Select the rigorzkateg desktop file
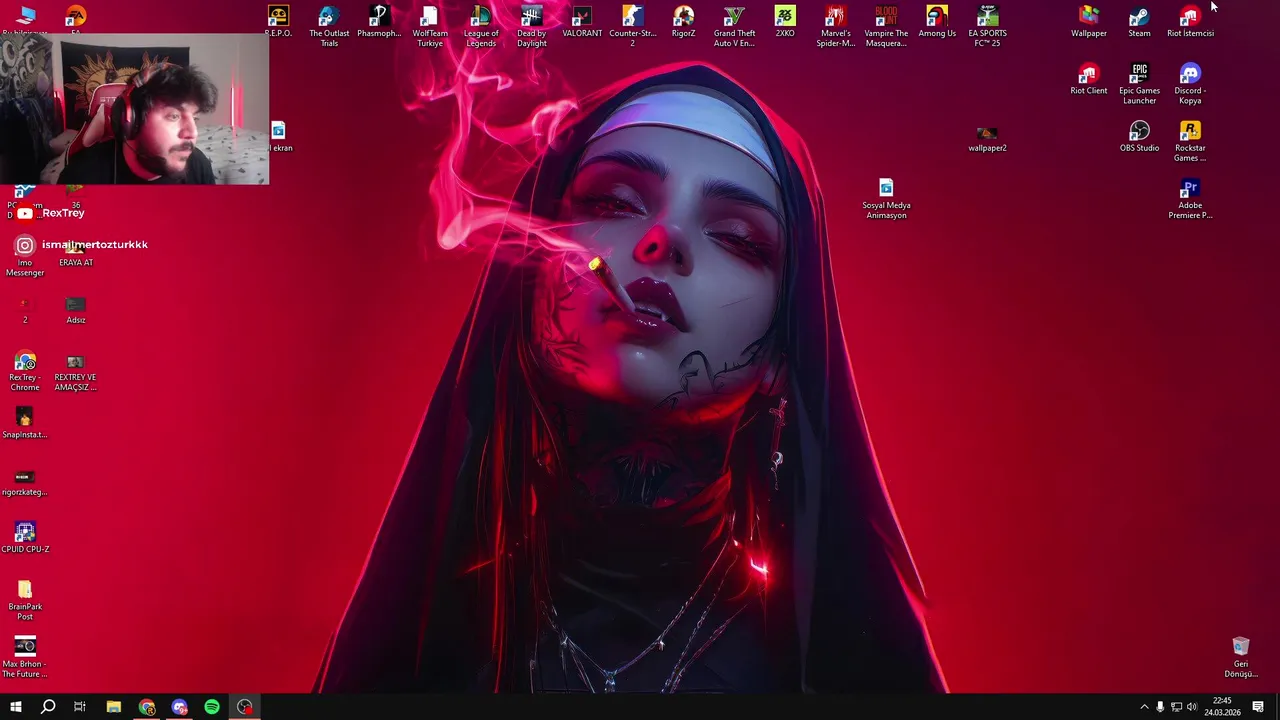 (x=25, y=481)
